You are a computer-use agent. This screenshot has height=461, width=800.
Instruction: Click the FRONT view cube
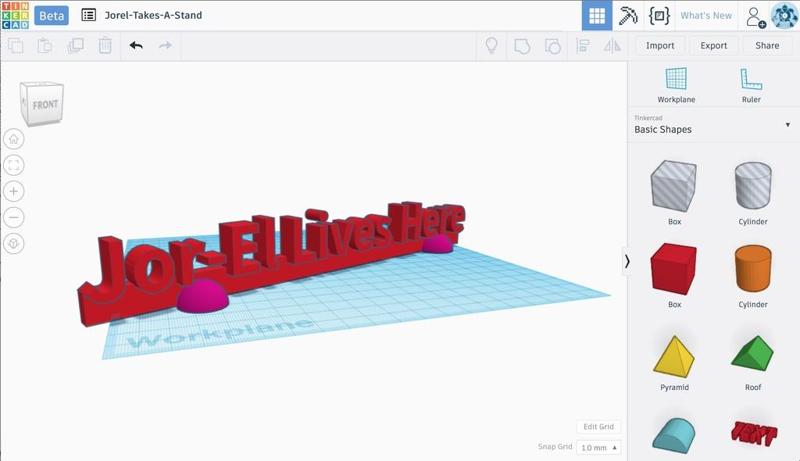pos(42,104)
